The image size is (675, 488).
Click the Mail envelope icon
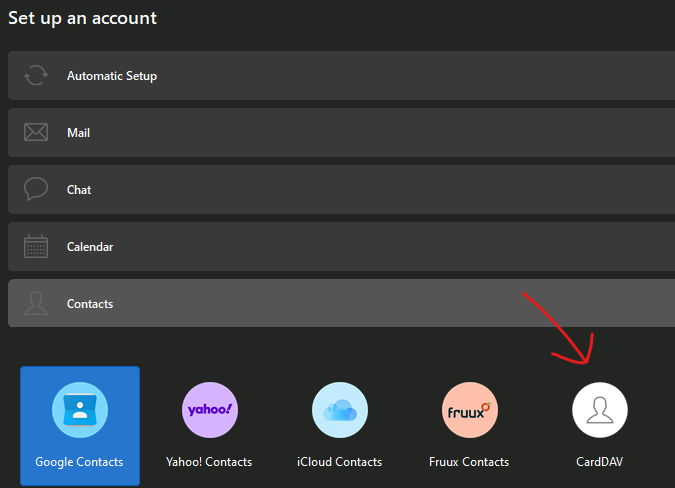(36, 133)
